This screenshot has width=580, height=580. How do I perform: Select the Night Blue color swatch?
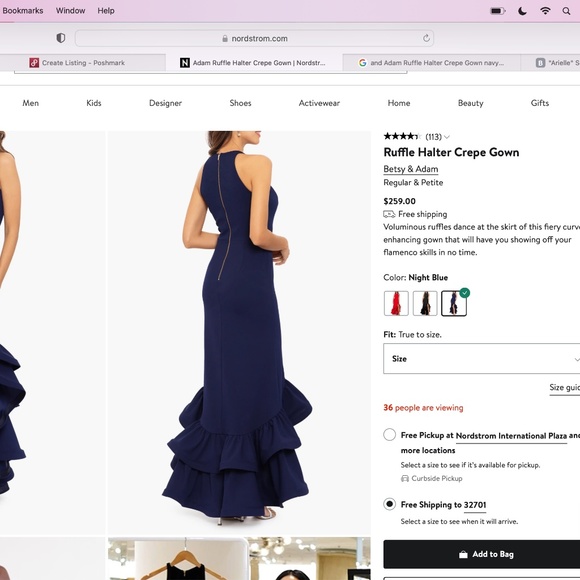[454, 303]
